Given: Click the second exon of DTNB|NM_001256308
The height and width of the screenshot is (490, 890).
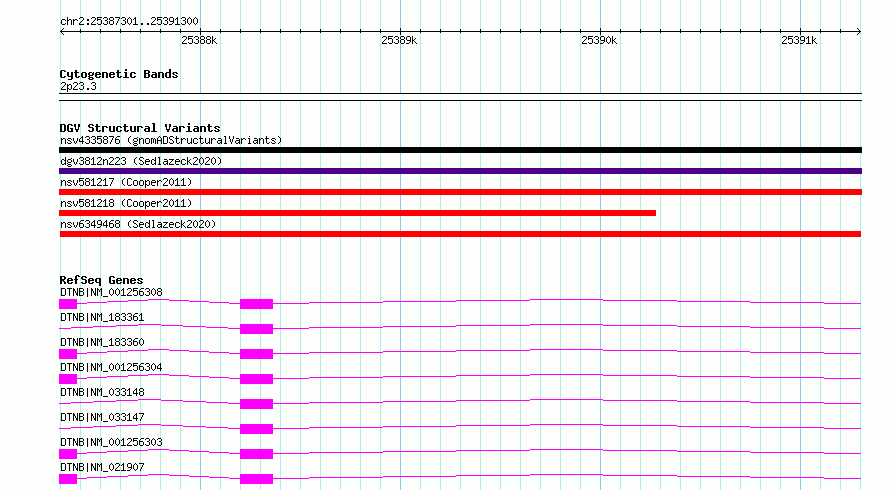Looking at the screenshot, I should (x=257, y=304).
